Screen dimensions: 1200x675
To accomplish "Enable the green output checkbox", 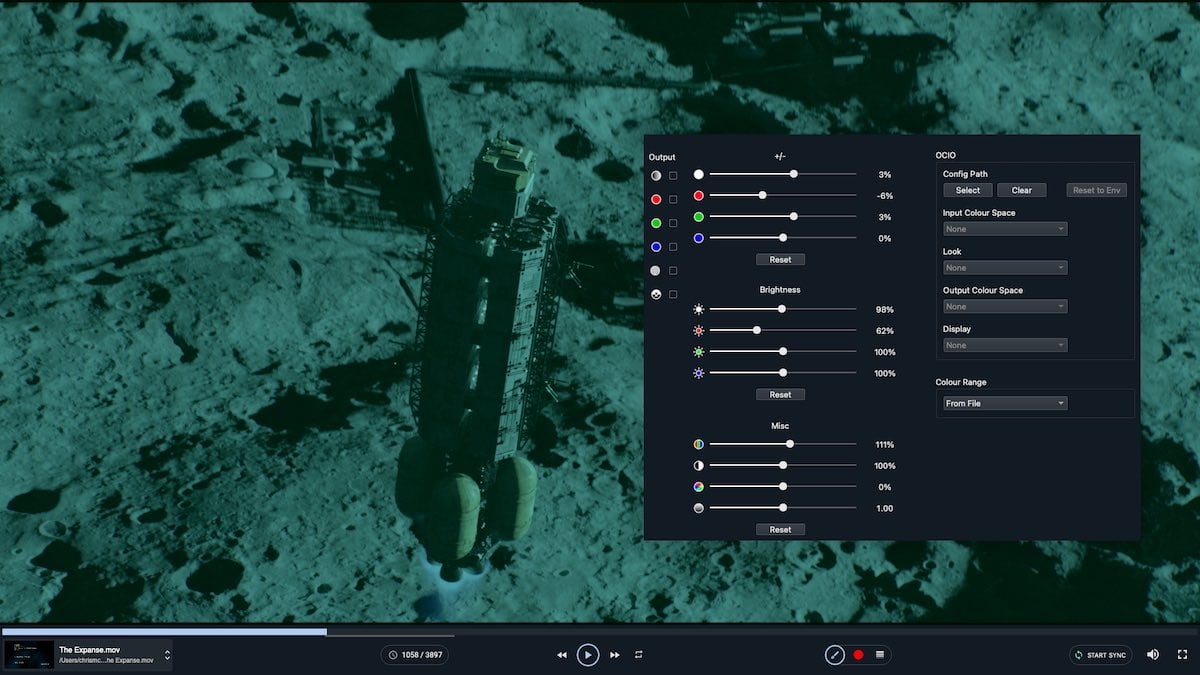I will pos(673,223).
